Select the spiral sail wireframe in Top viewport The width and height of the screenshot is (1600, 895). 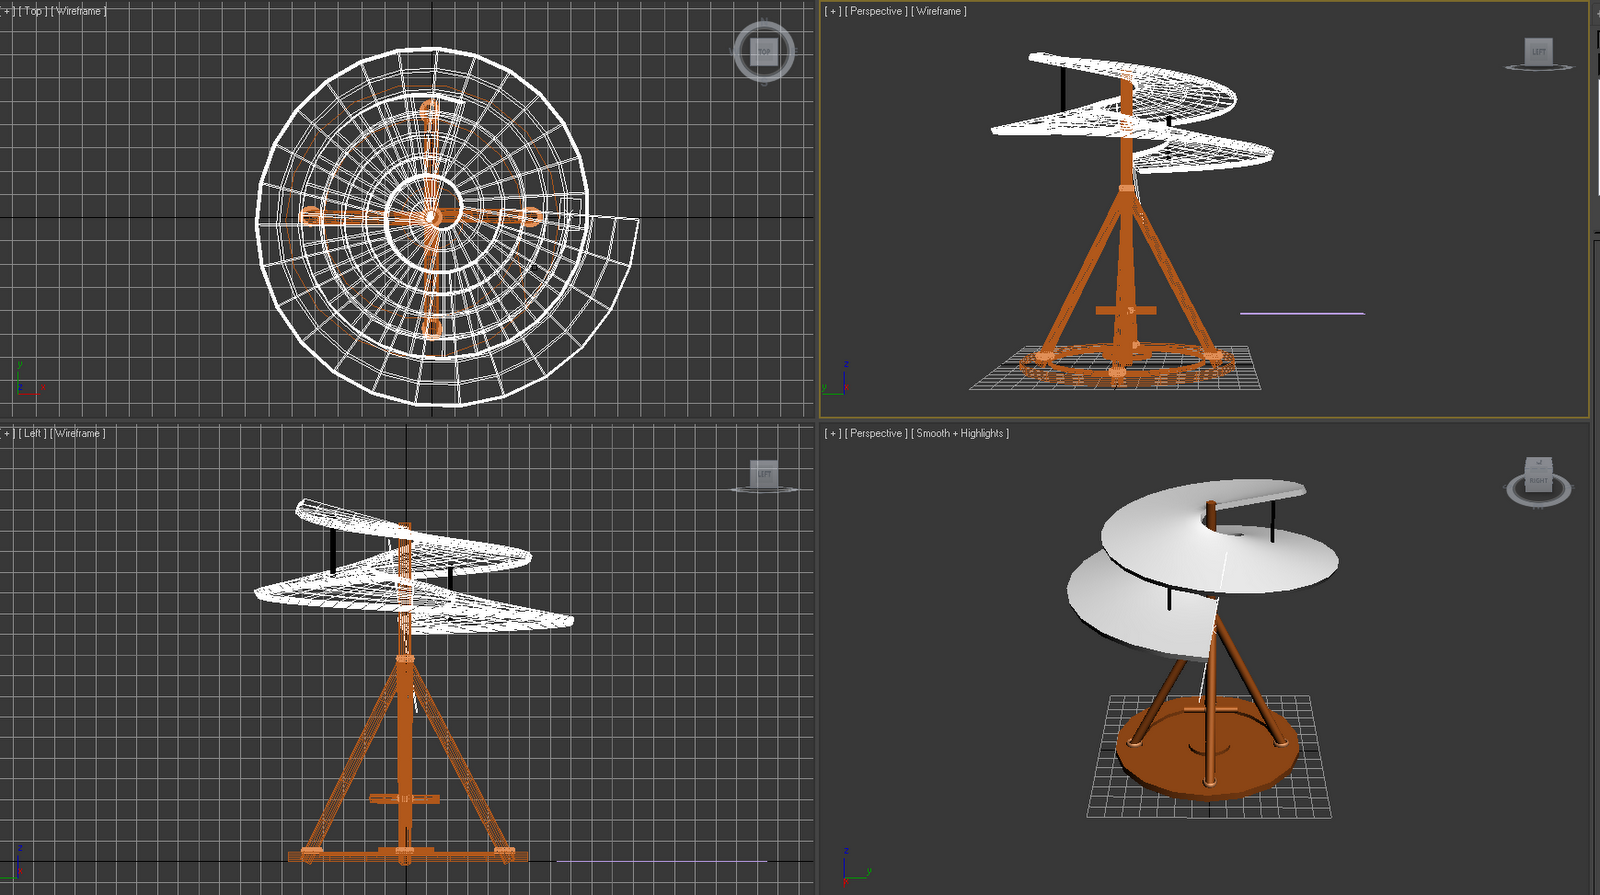point(447,226)
